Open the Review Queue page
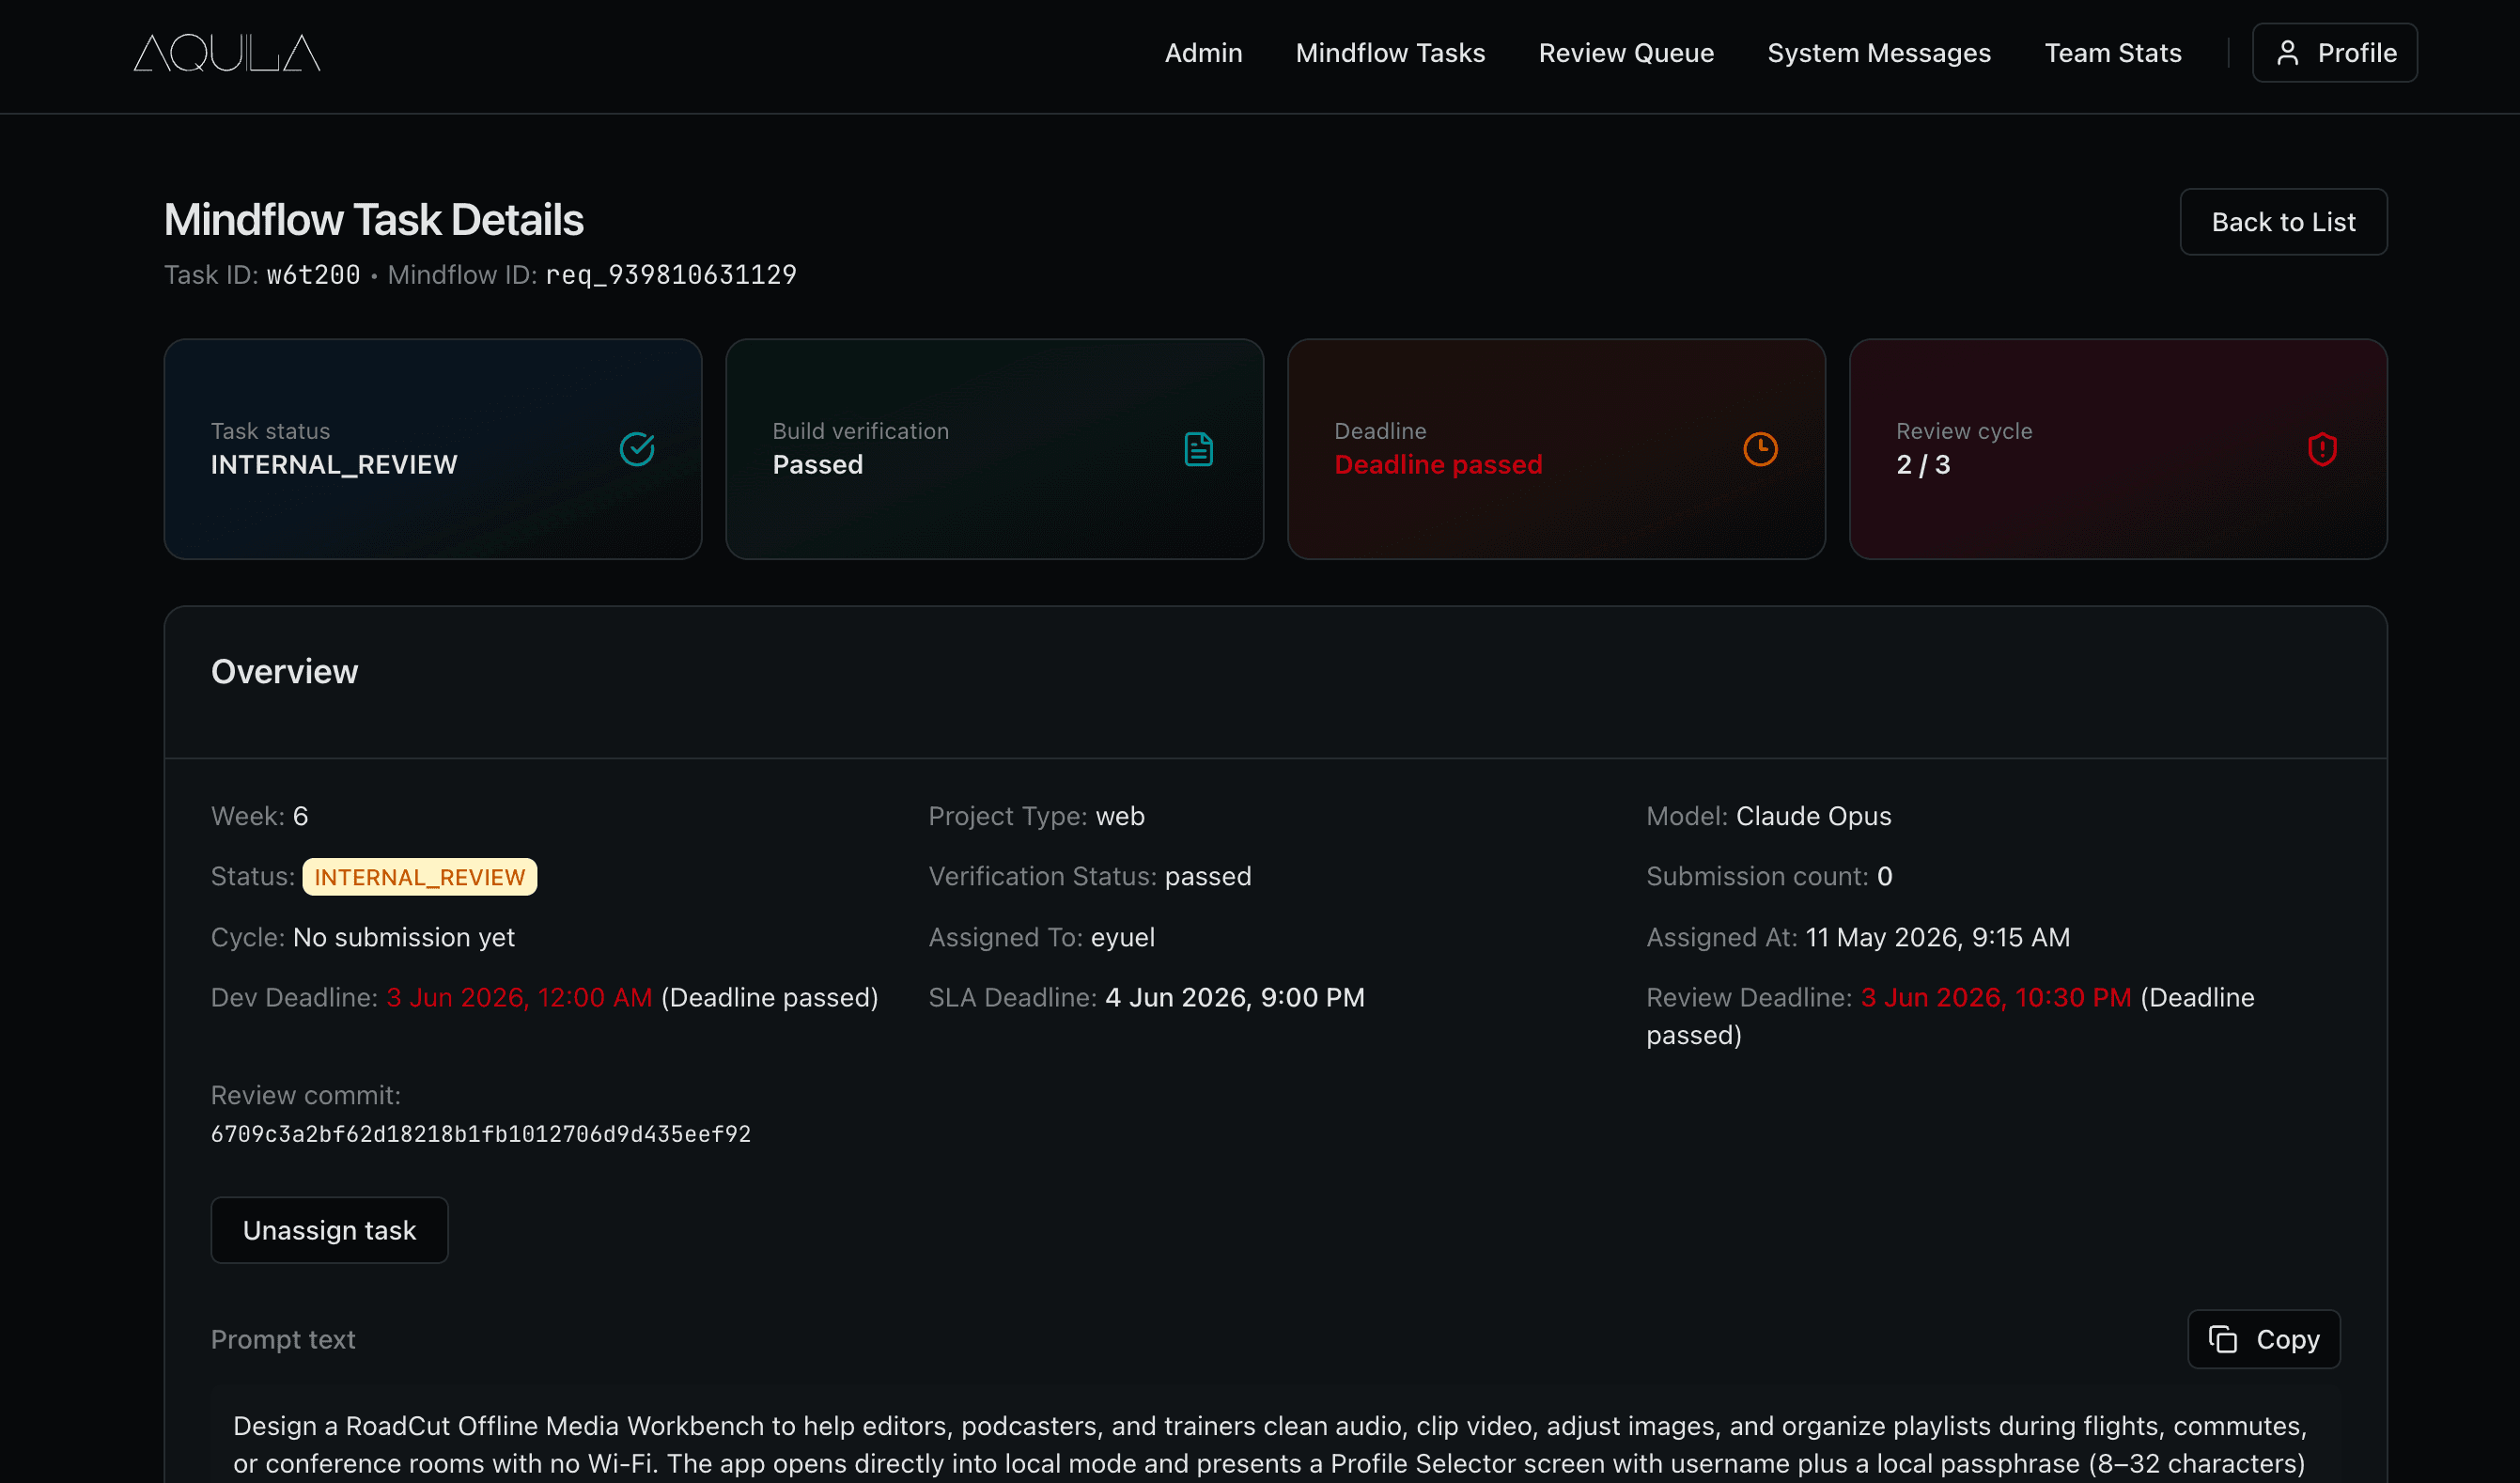 click(x=1626, y=53)
